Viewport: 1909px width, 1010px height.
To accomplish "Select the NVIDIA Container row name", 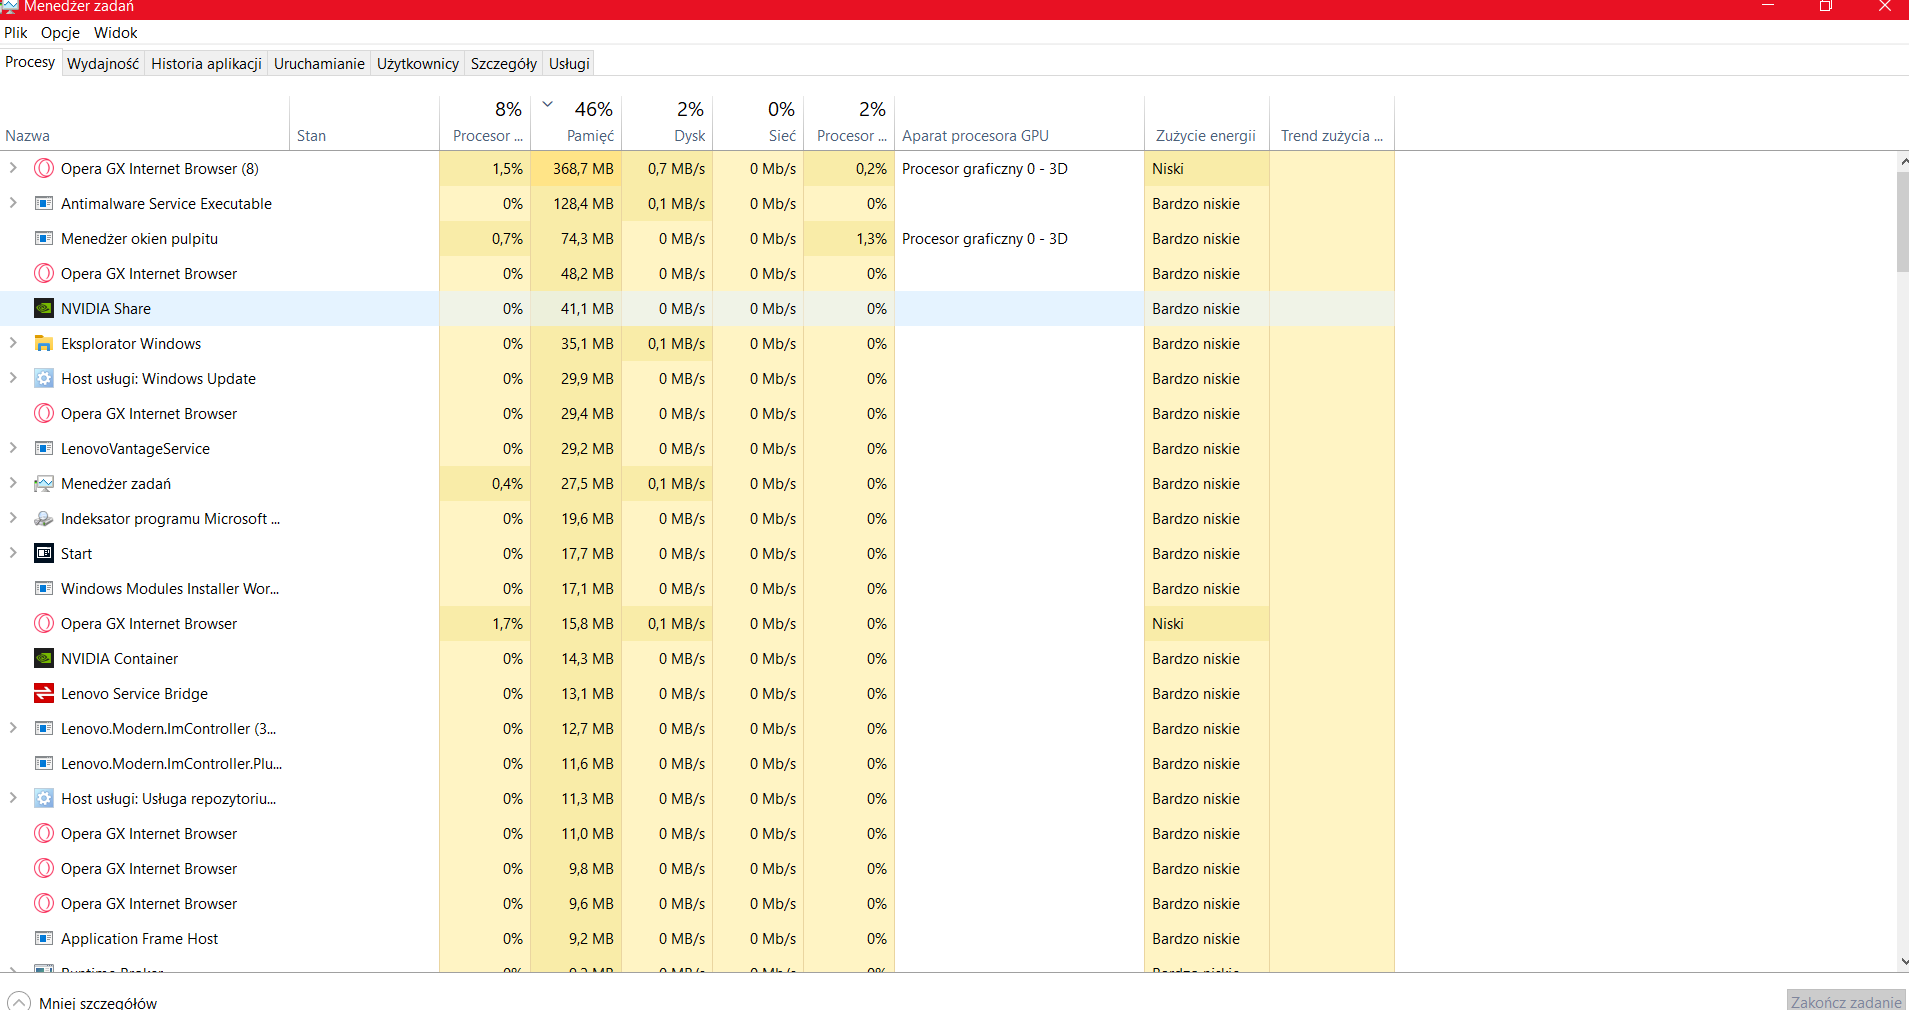I will click(x=119, y=659).
